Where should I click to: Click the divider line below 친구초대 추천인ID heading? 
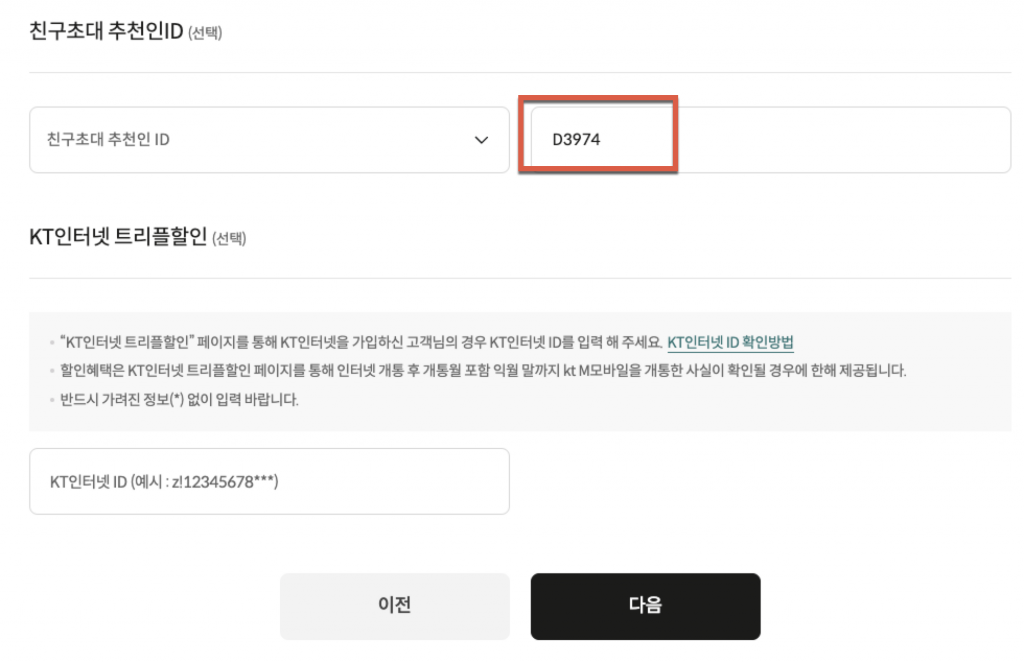pyautogui.click(x=520, y=72)
